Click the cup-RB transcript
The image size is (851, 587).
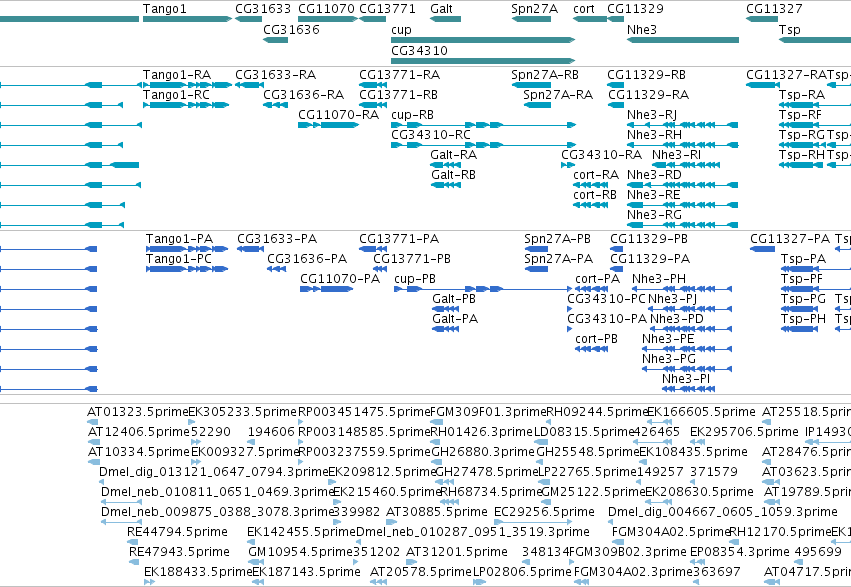(x=483, y=125)
